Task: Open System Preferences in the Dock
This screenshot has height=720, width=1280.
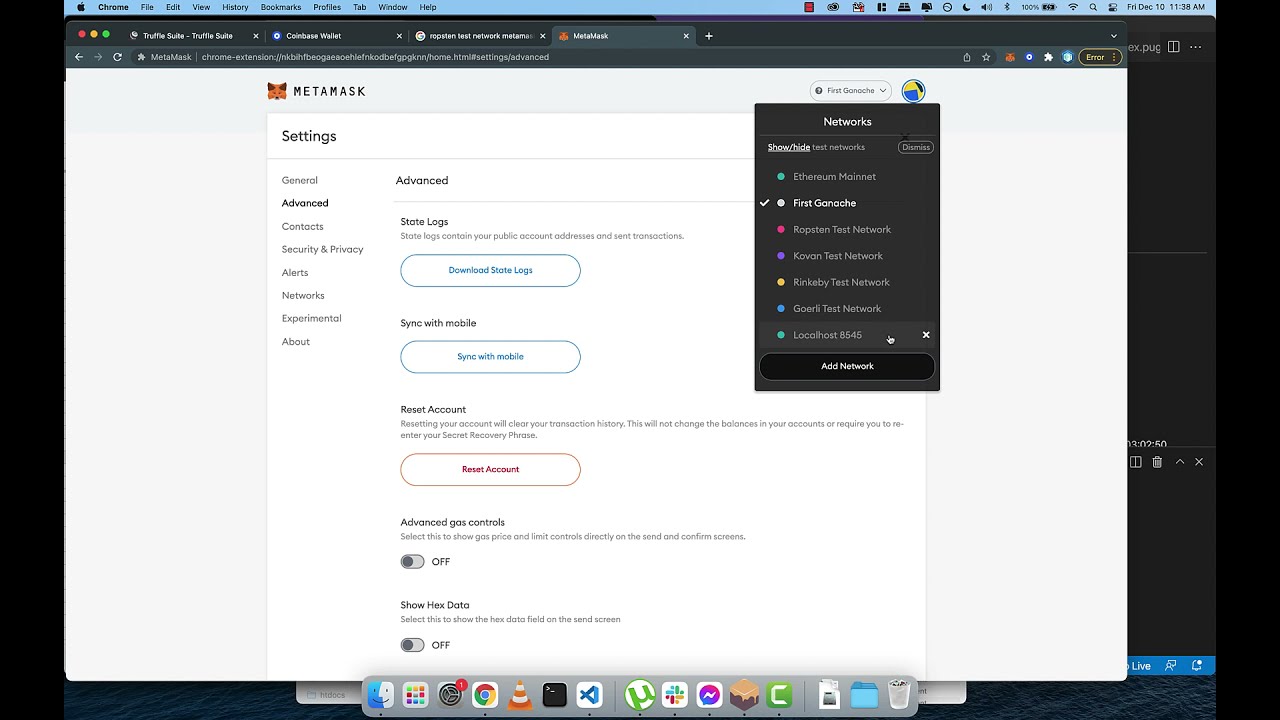Action: (x=450, y=694)
